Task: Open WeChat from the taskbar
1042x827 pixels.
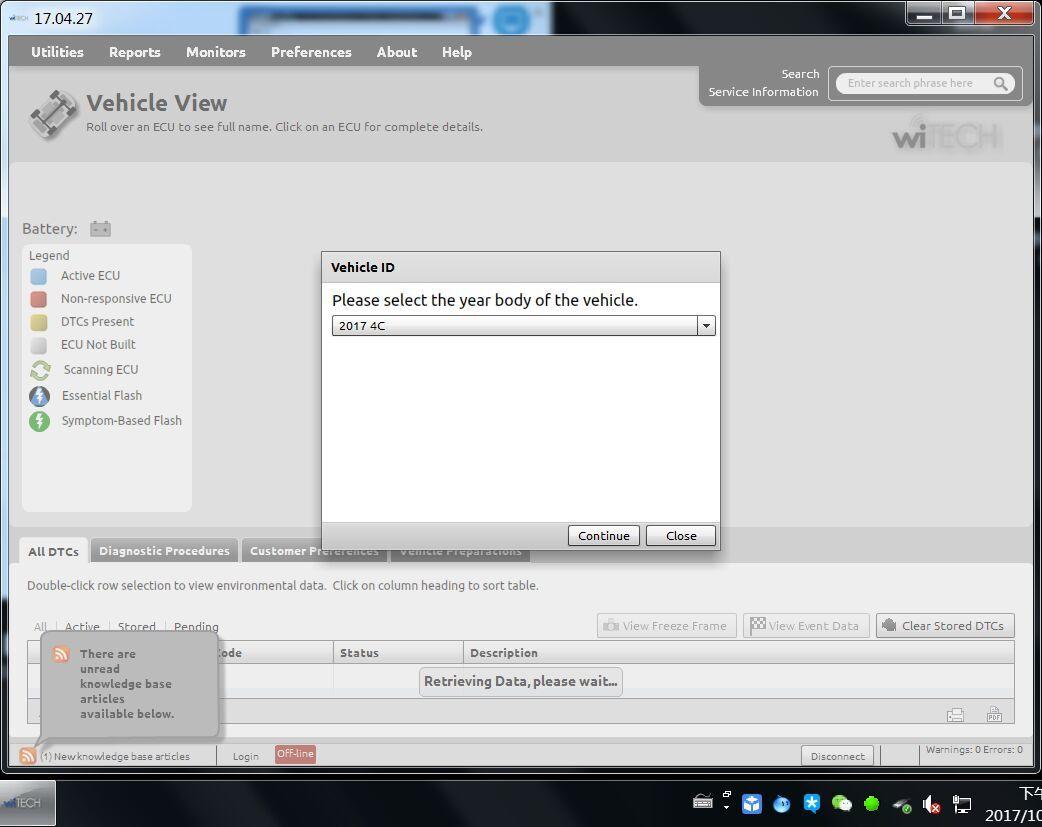Action: pos(841,804)
